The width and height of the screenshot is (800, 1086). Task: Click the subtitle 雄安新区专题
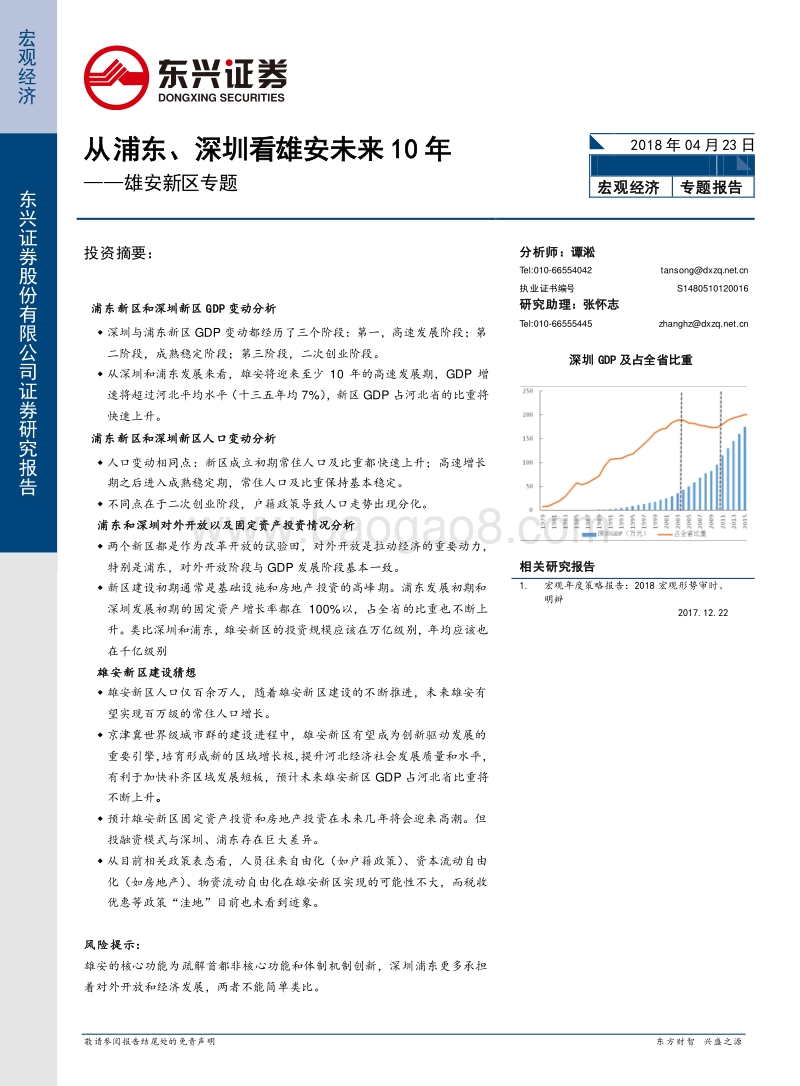181,183
